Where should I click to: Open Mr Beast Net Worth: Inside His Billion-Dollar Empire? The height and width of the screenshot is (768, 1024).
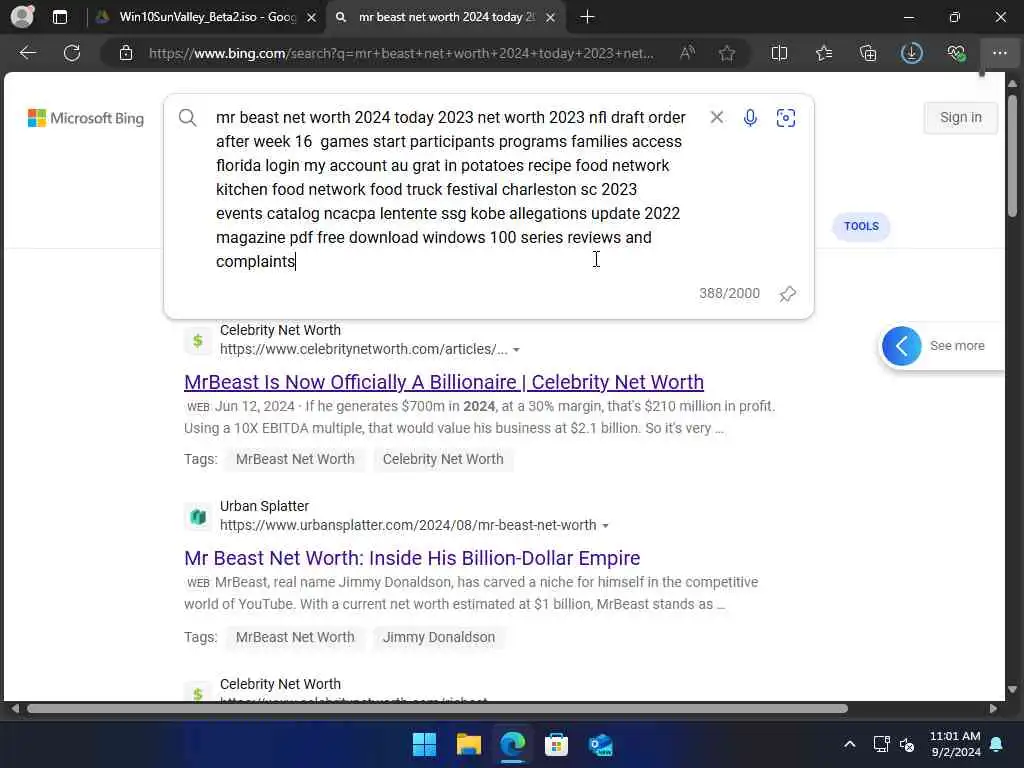tap(412, 558)
